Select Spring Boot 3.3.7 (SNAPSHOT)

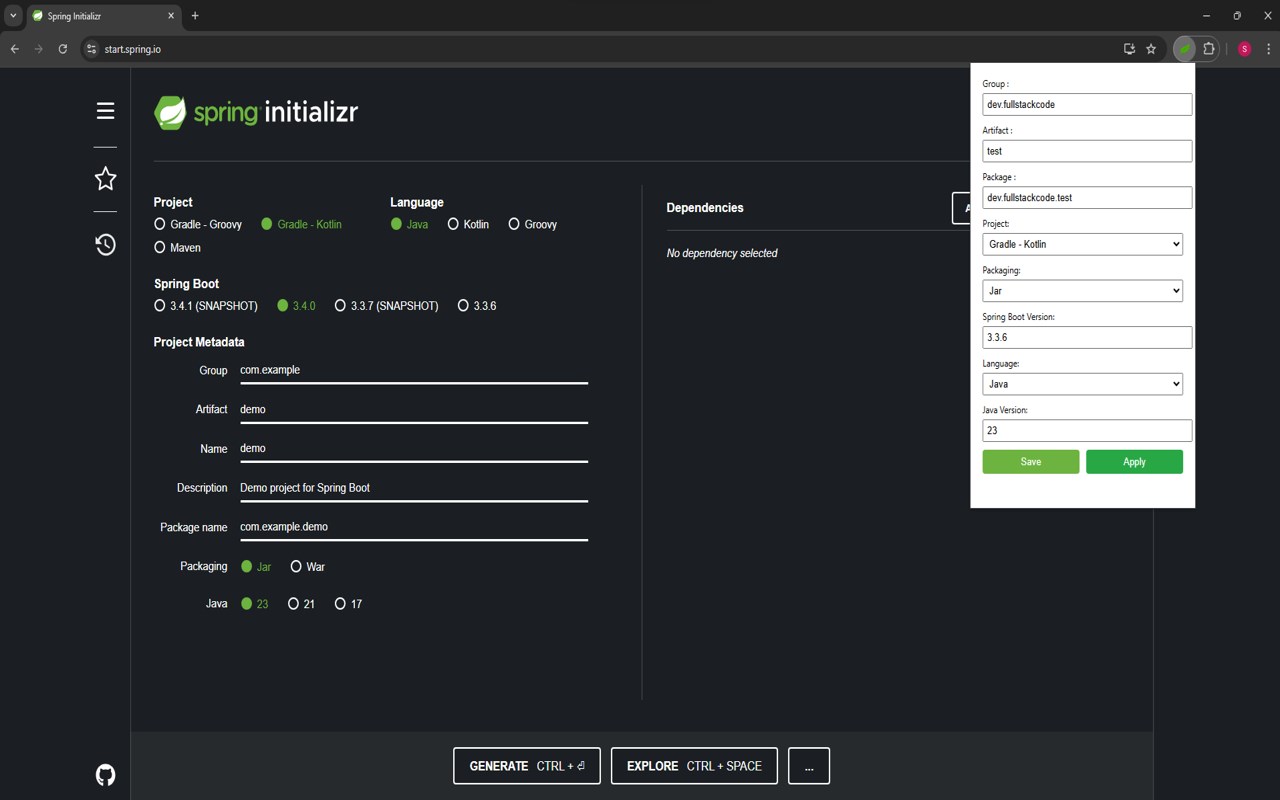pos(386,306)
